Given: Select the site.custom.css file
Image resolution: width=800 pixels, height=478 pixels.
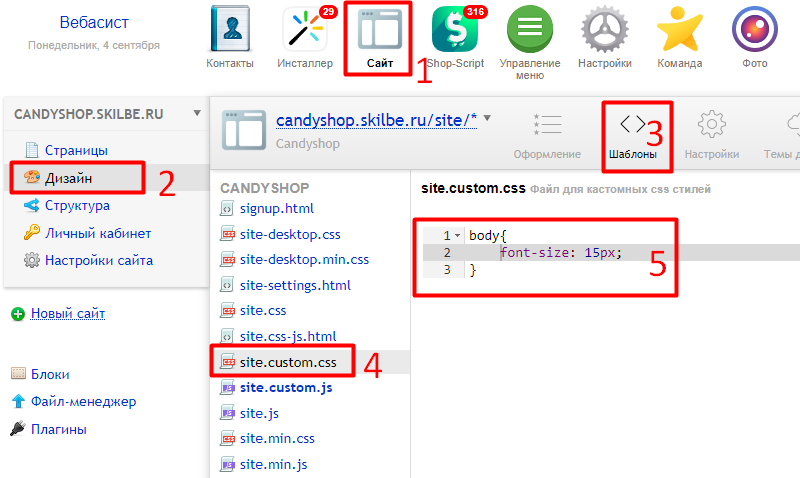Looking at the screenshot, I should [x=289, y=361].
